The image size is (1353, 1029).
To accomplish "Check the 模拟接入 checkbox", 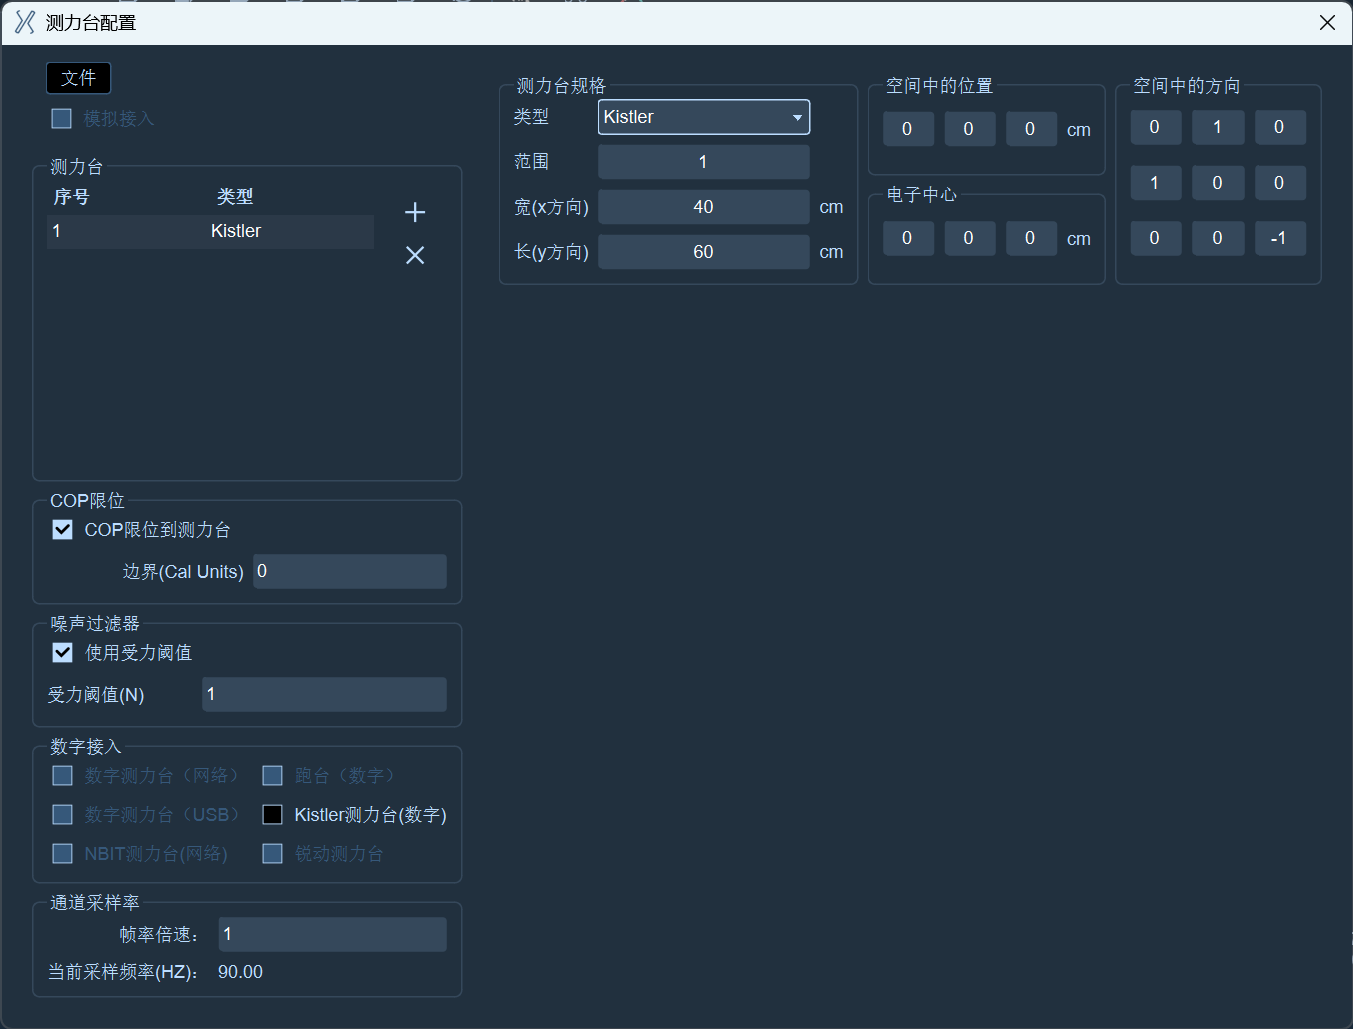I will click(x=61, y=118).
